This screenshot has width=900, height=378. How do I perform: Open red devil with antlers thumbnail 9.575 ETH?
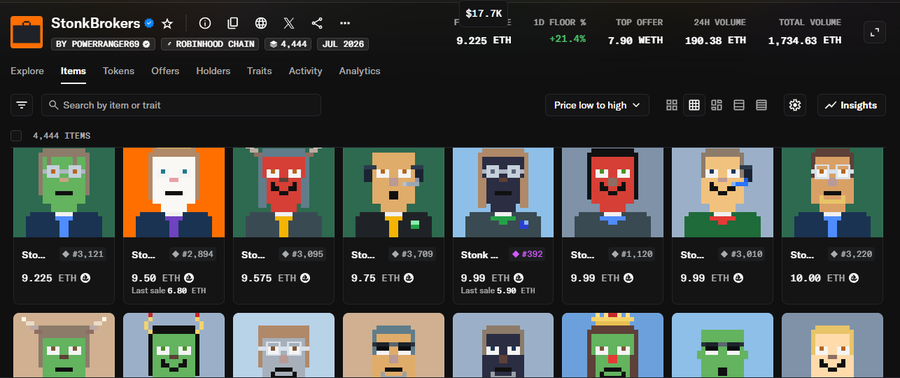pos(284,193)
